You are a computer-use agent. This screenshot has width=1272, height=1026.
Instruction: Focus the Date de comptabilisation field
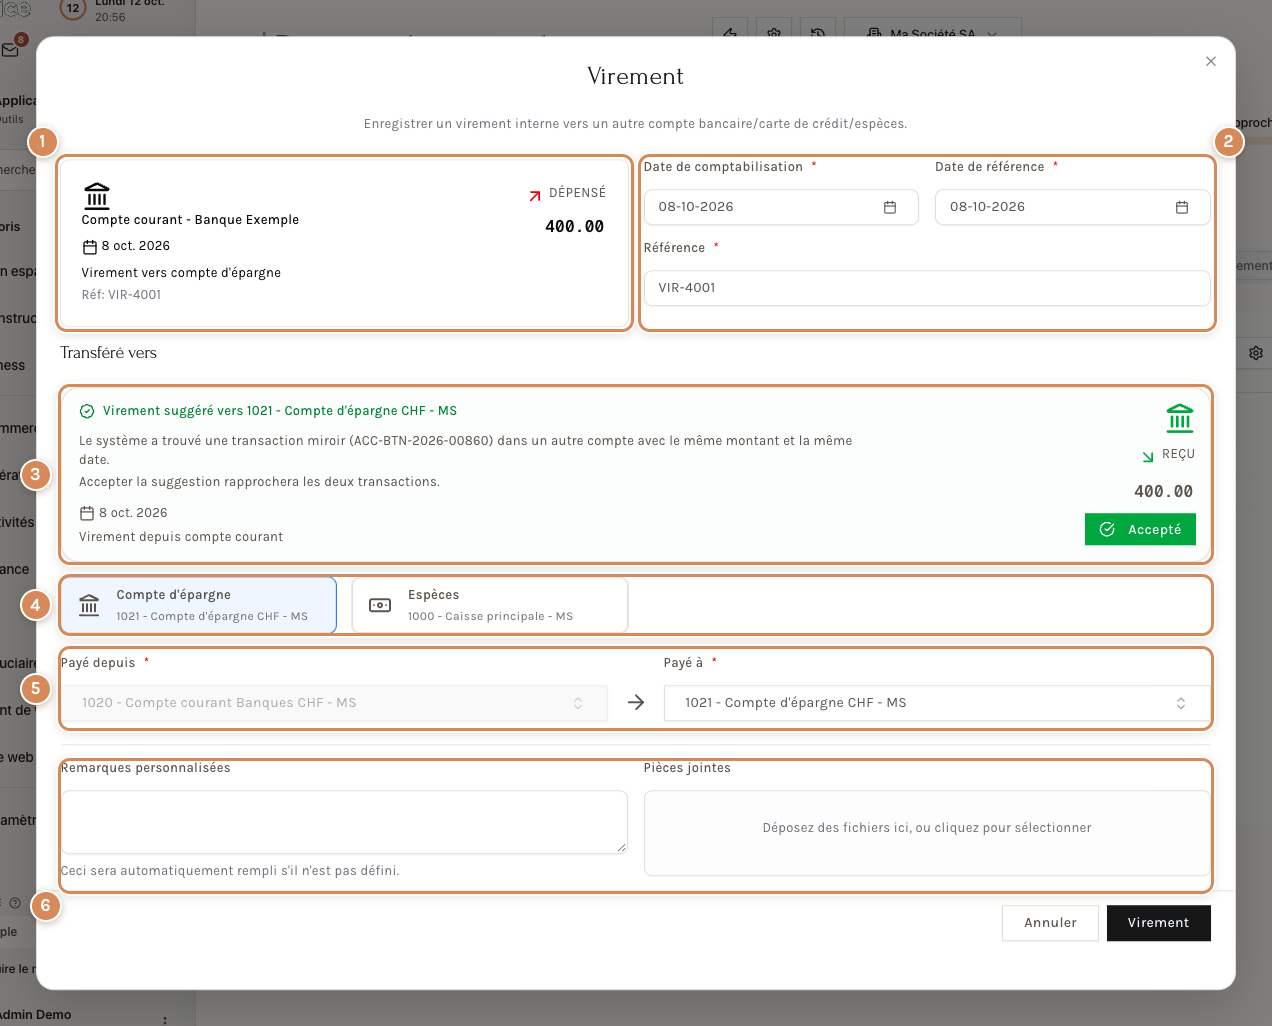tap(781, 207)
